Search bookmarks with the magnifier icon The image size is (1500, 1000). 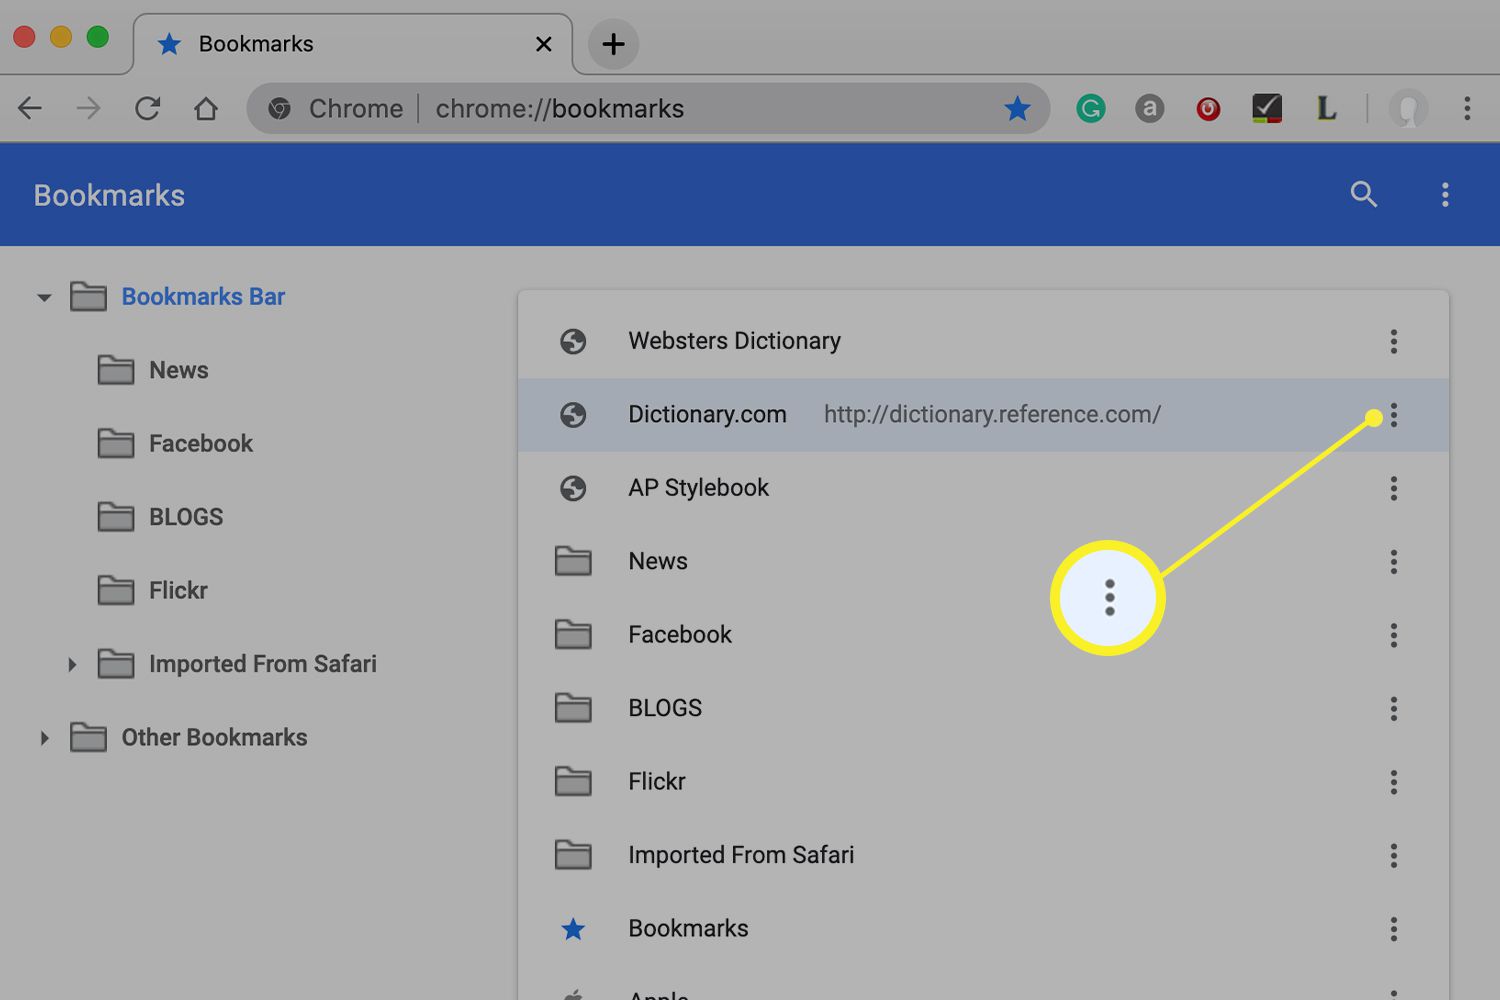[x=1364, y=194]
